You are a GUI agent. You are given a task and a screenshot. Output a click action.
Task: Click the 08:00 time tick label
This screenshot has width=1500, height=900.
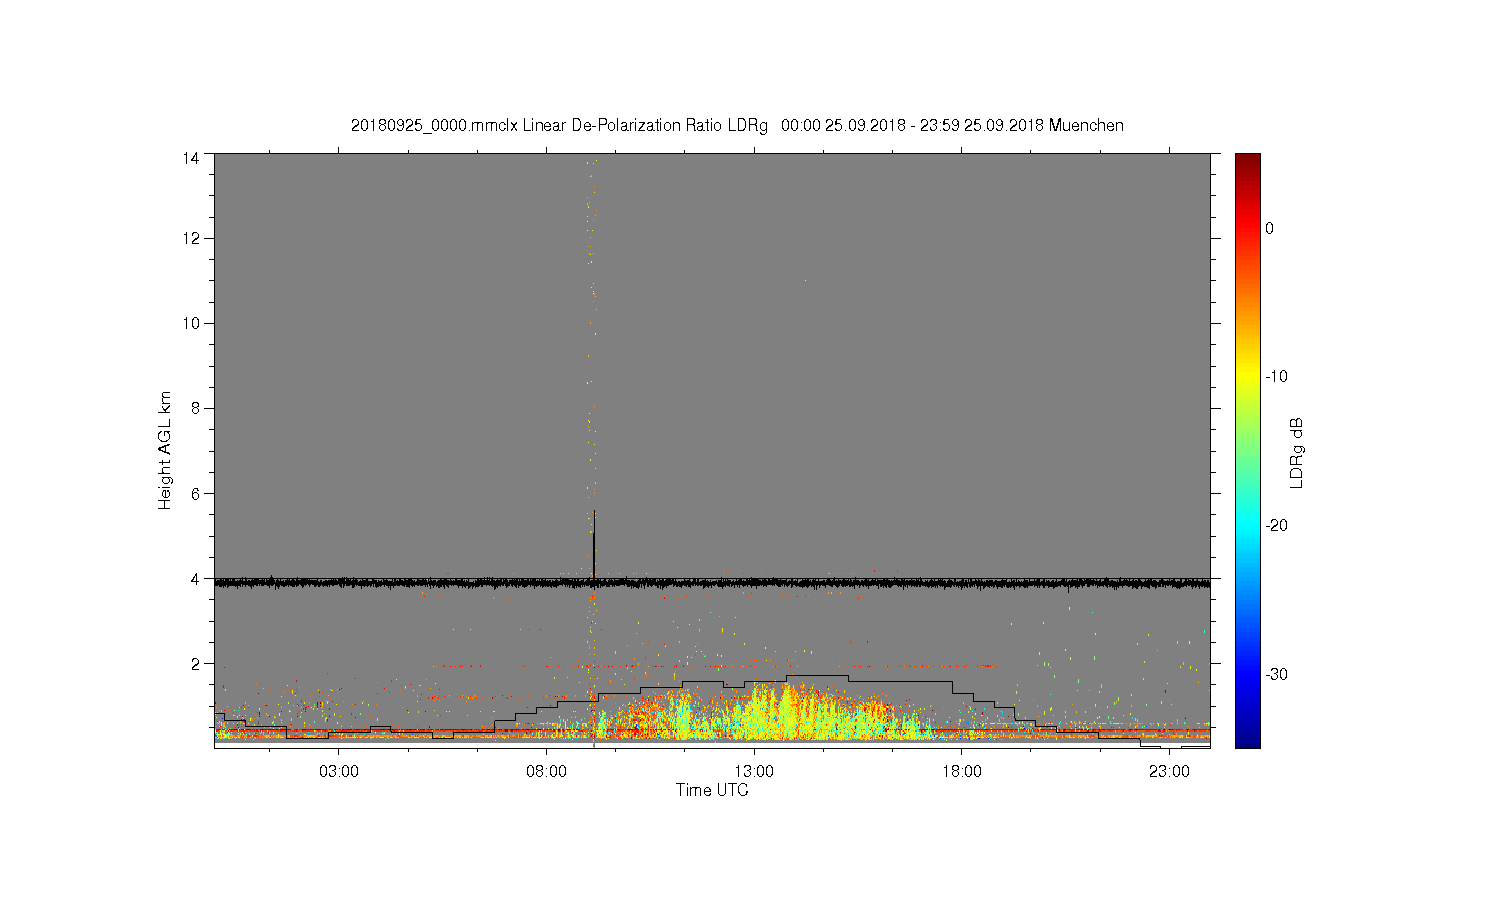point(547,772)
